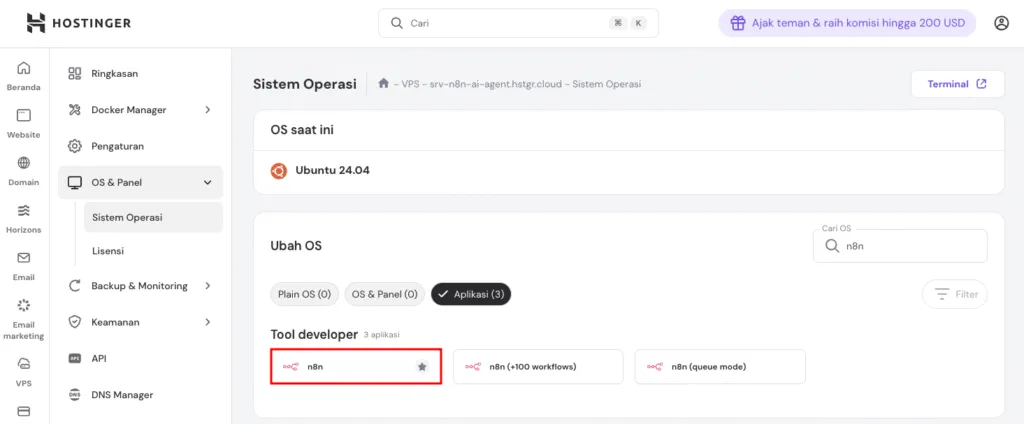This screenshot has width=1024, height=424.
Task: Click the Ubah OS heading
Action: click(x=296, y=246)
